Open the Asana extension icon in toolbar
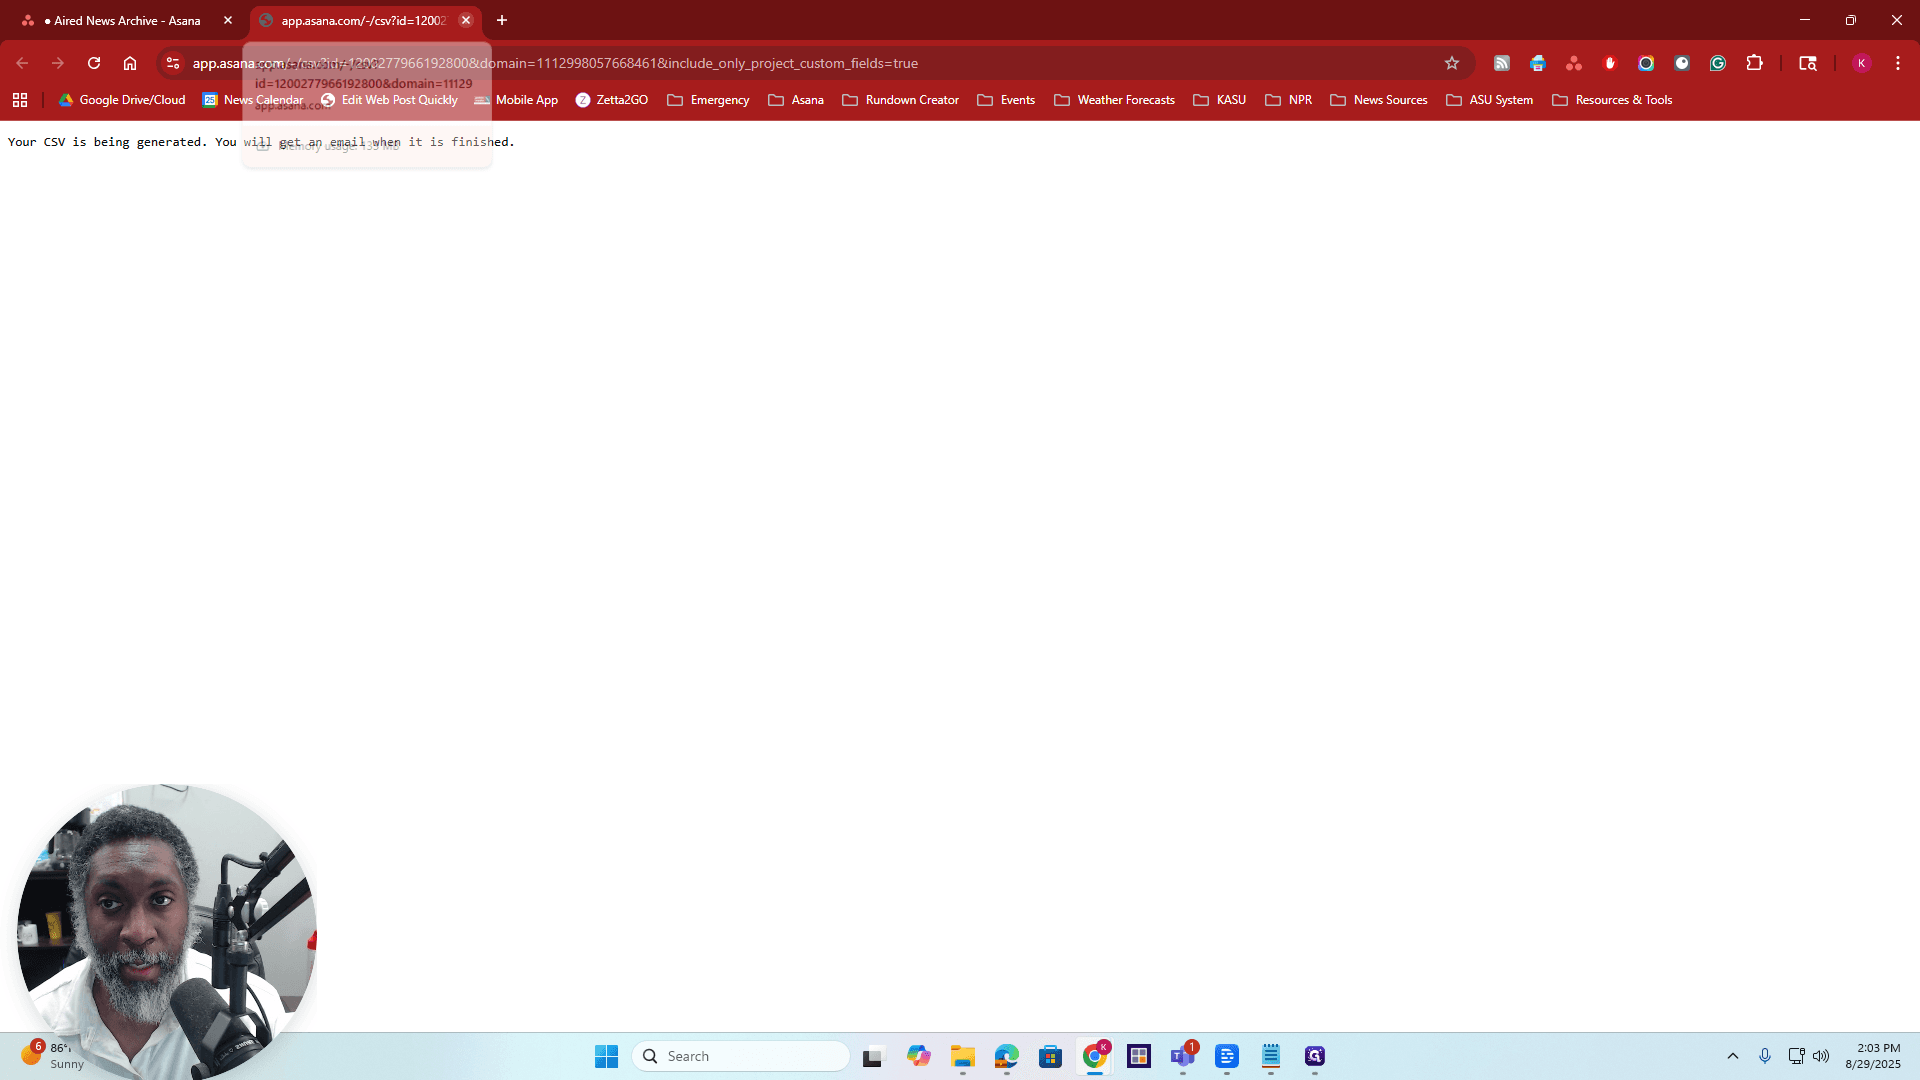Screen dimensions: 1920x1080 pyautogui.click(x=1574, y=63)
